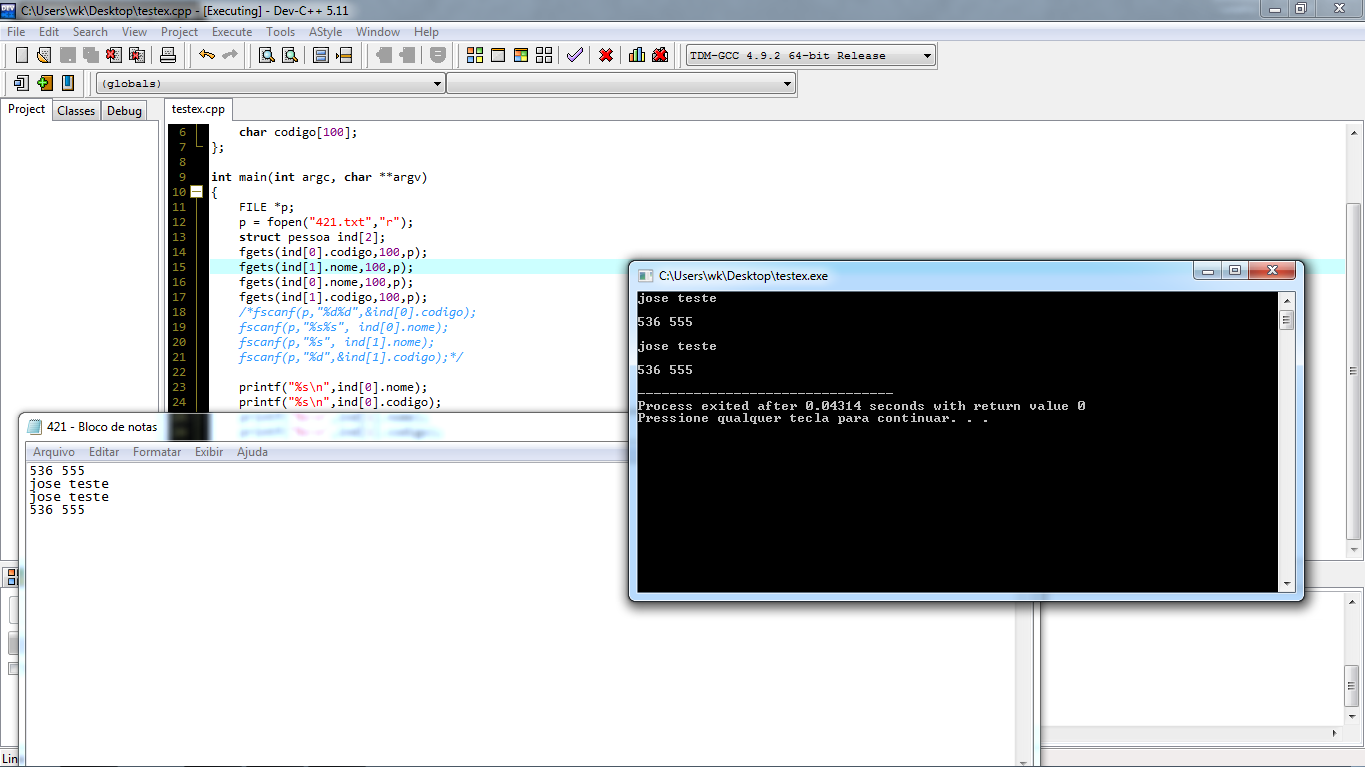Click the Close All files toolbar icon

coord(137,55)
